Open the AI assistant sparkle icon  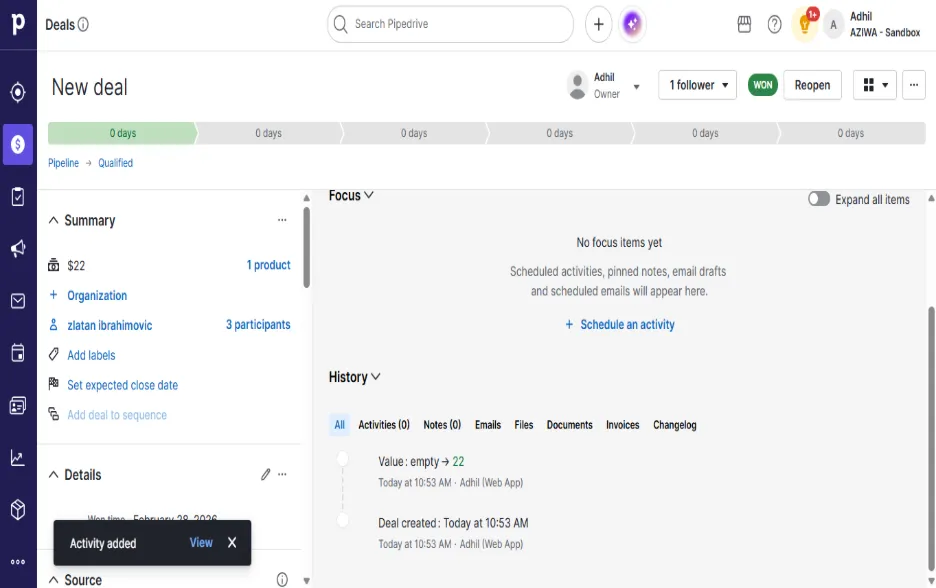click(632, 24)
